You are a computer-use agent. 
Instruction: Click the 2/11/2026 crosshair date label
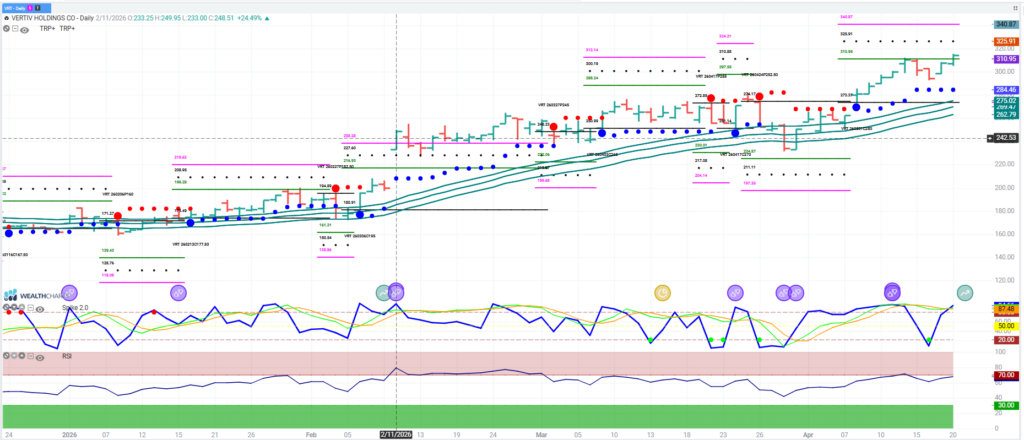(x=396, y=435)
